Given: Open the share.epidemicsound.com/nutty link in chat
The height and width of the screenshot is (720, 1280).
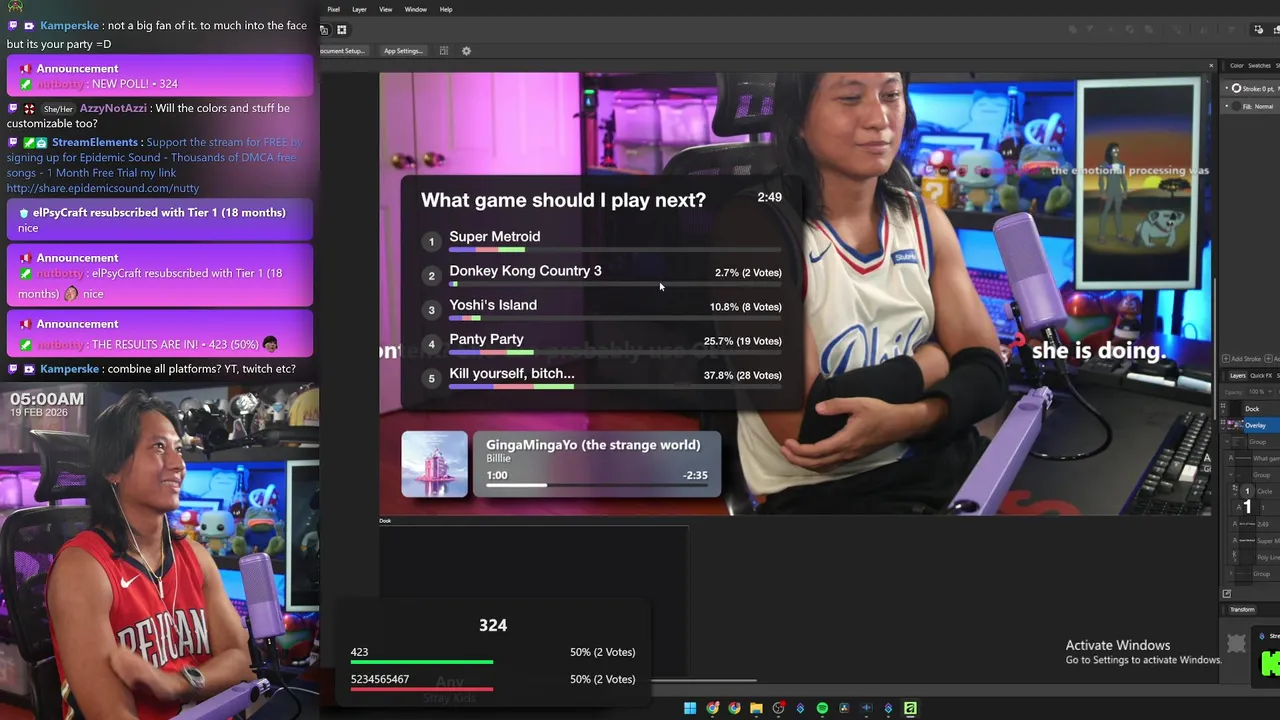Looking at the screenshot, I should coord(102,188).
